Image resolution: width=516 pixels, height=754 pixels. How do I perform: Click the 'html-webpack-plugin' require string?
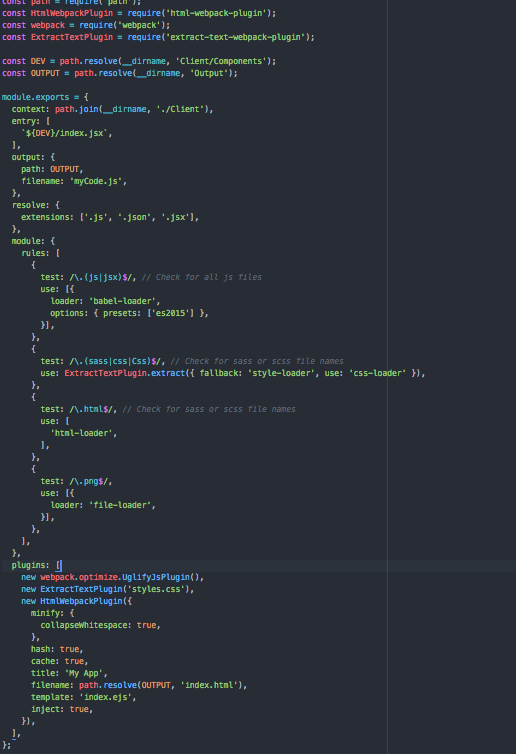pyautogui.click(x=218, y=13)
